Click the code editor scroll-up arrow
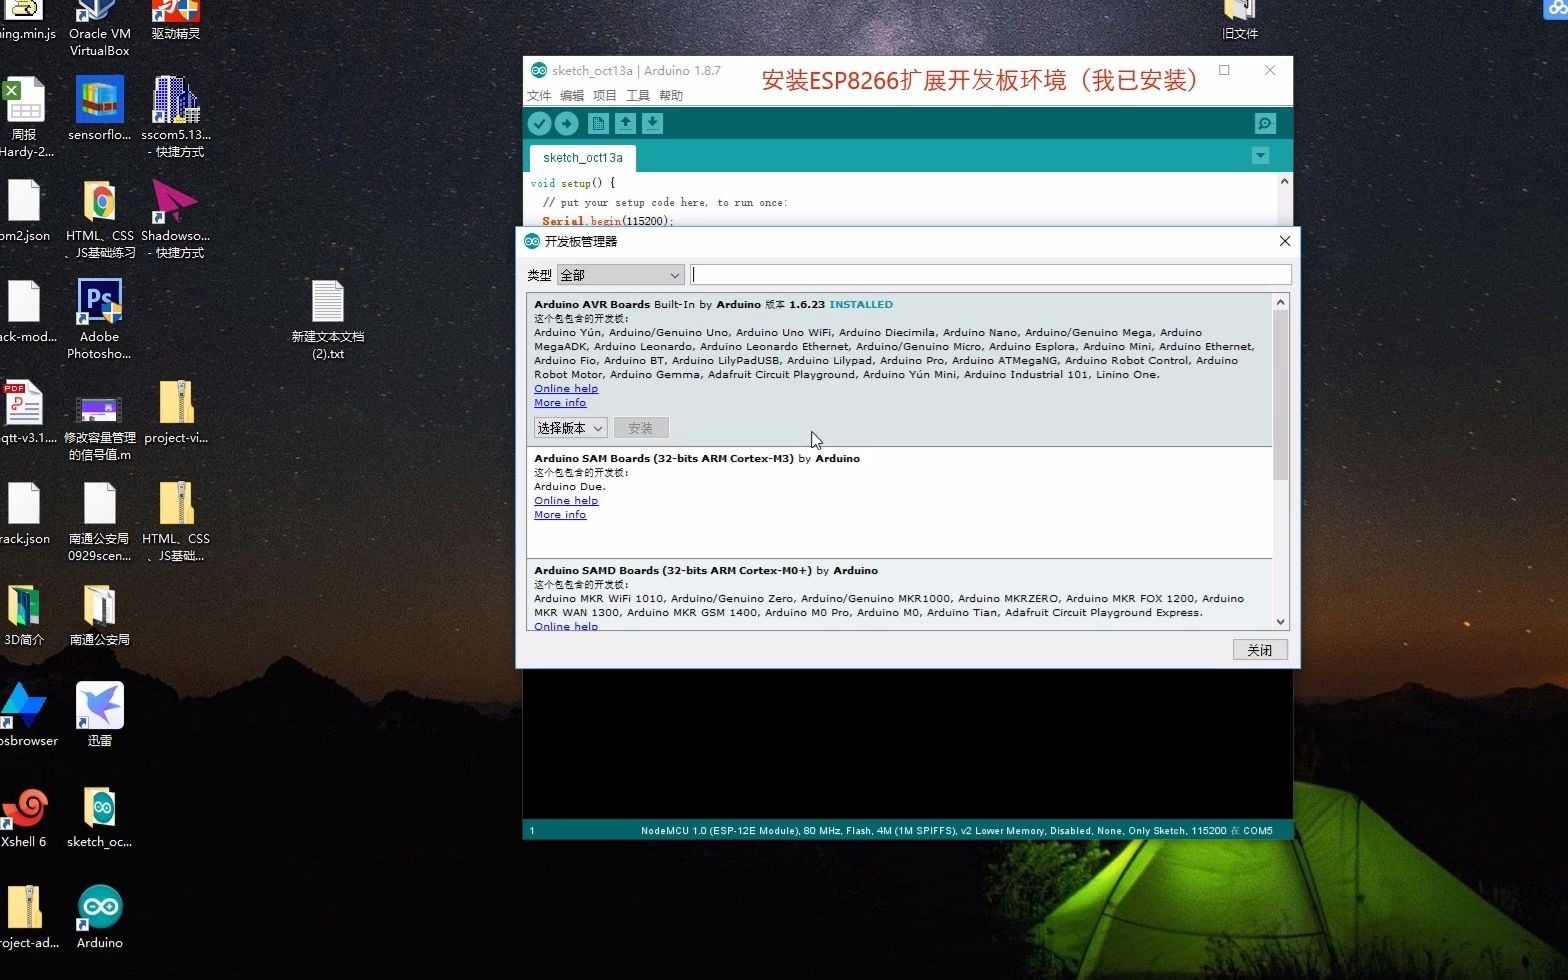Viewport: 1568px width, 980px height. (1285, 182)
